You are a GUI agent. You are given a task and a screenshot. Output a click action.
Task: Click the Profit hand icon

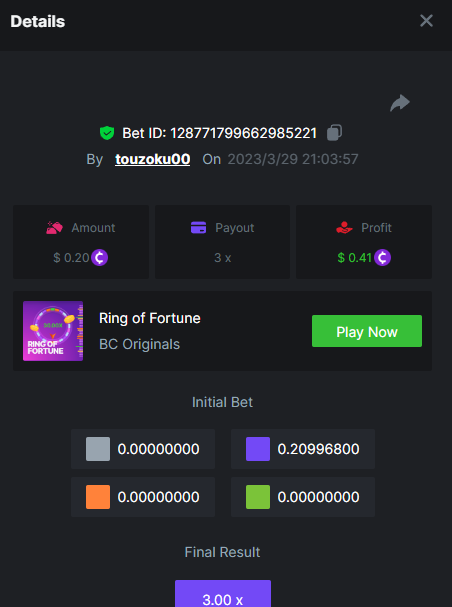[344, 228]
